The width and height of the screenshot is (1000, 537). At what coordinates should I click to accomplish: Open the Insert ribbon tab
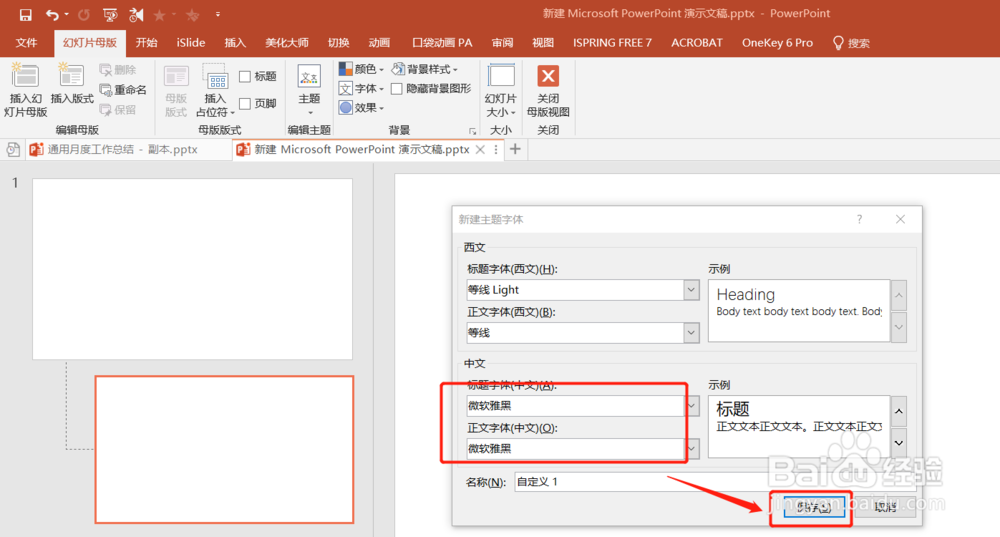point(235,43)
